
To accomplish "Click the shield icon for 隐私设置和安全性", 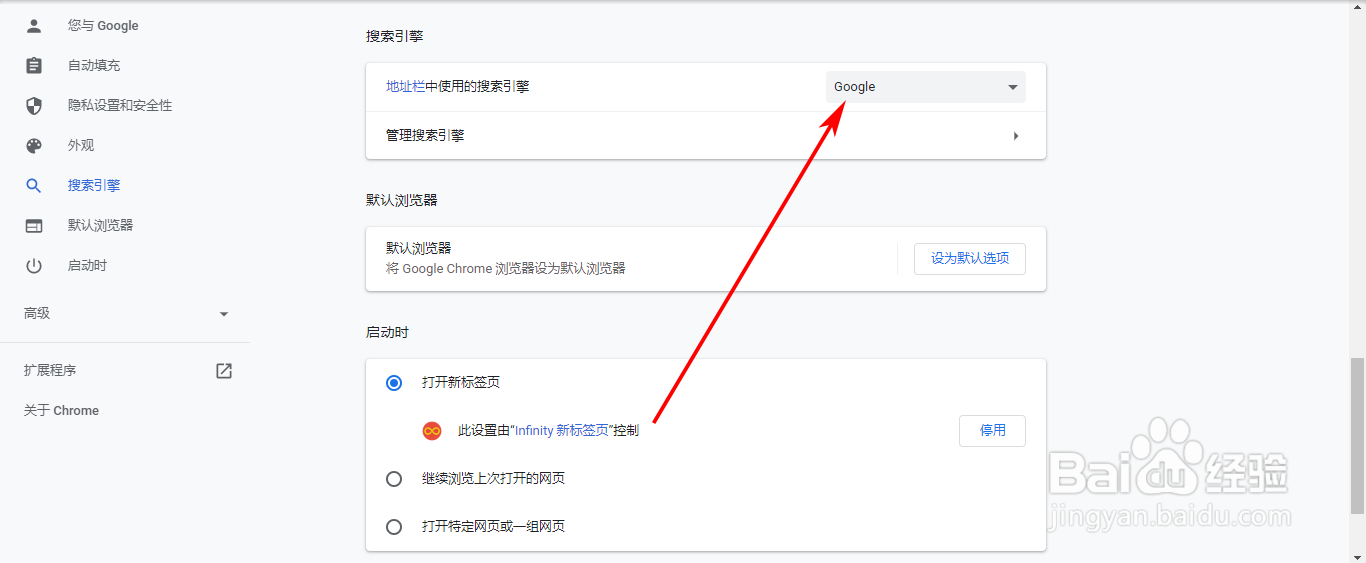I will pos(34,106).
